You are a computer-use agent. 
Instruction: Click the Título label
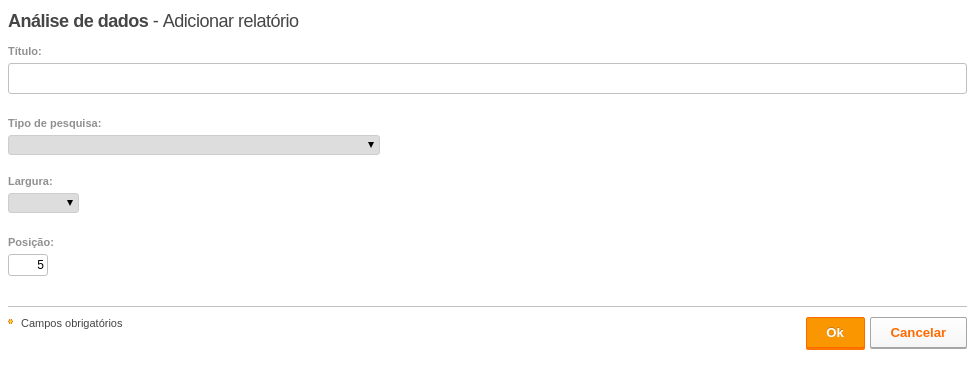(25, 51)
